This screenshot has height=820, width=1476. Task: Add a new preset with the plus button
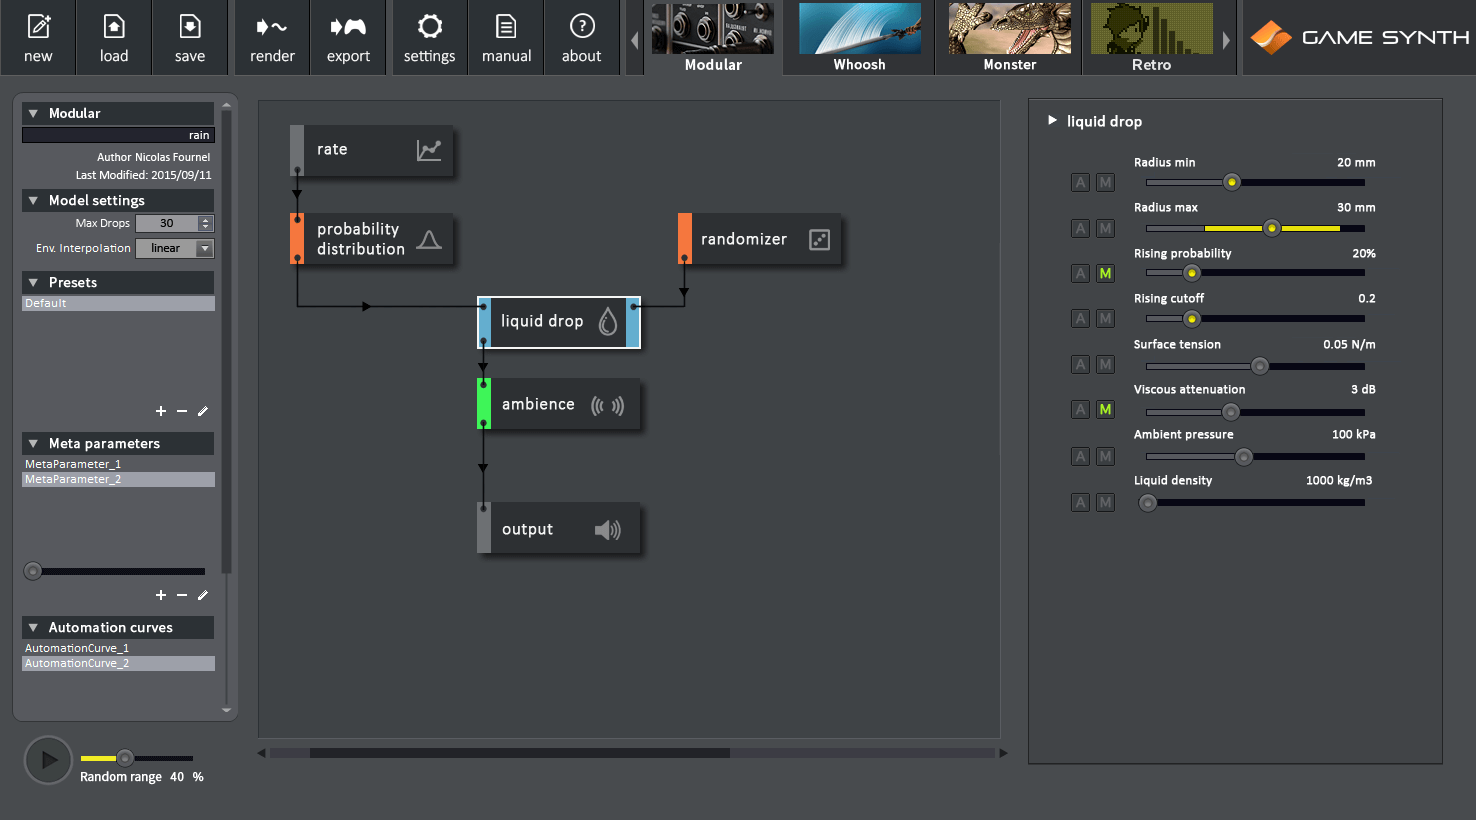click(x=160, y=411)
